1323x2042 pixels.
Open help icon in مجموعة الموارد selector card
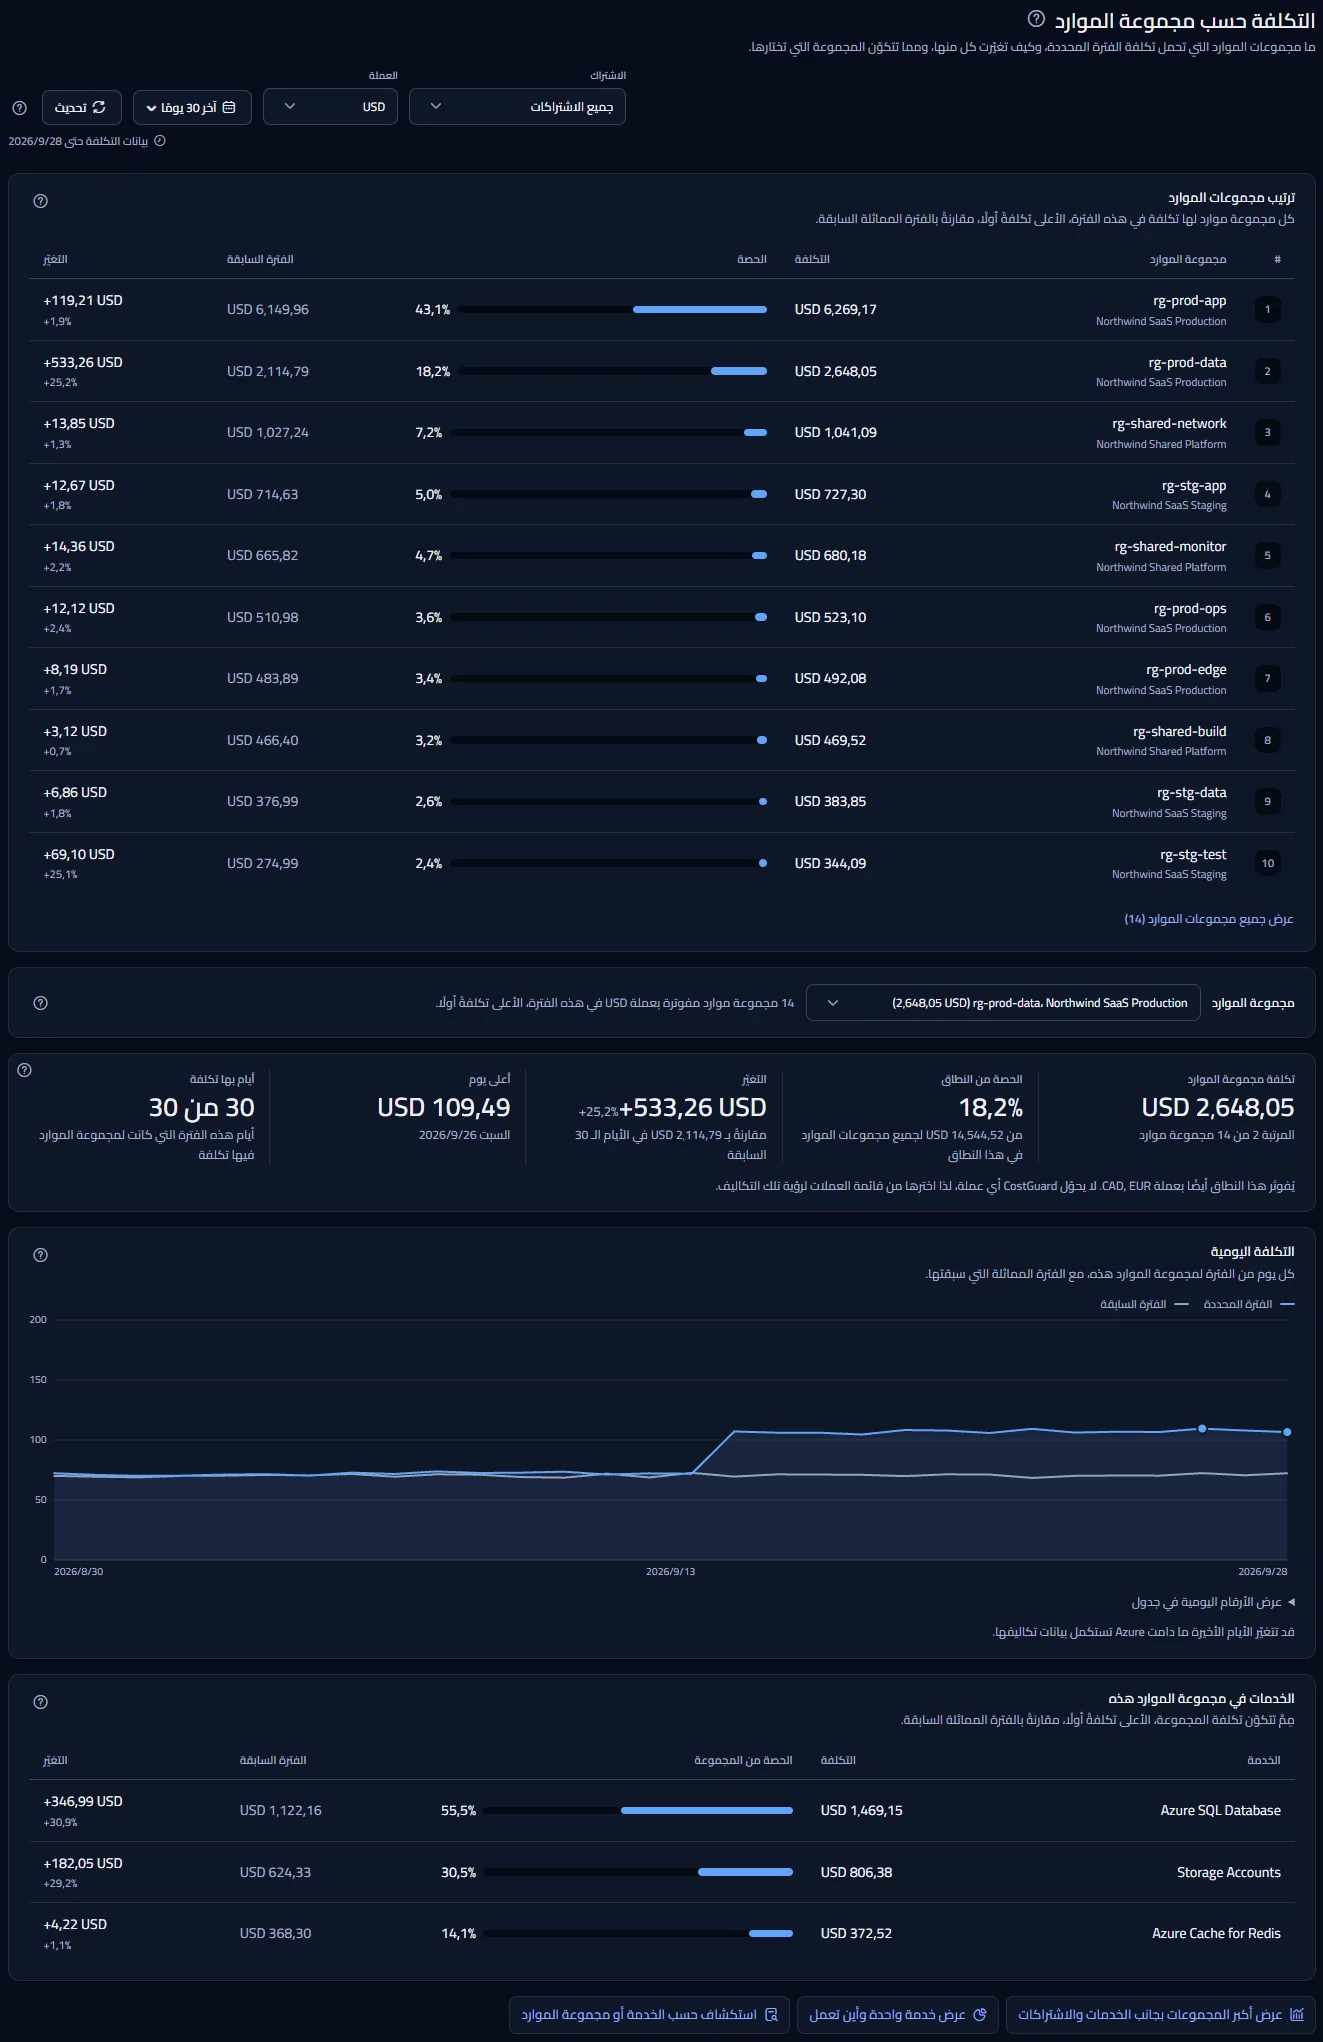(41, 1003)
